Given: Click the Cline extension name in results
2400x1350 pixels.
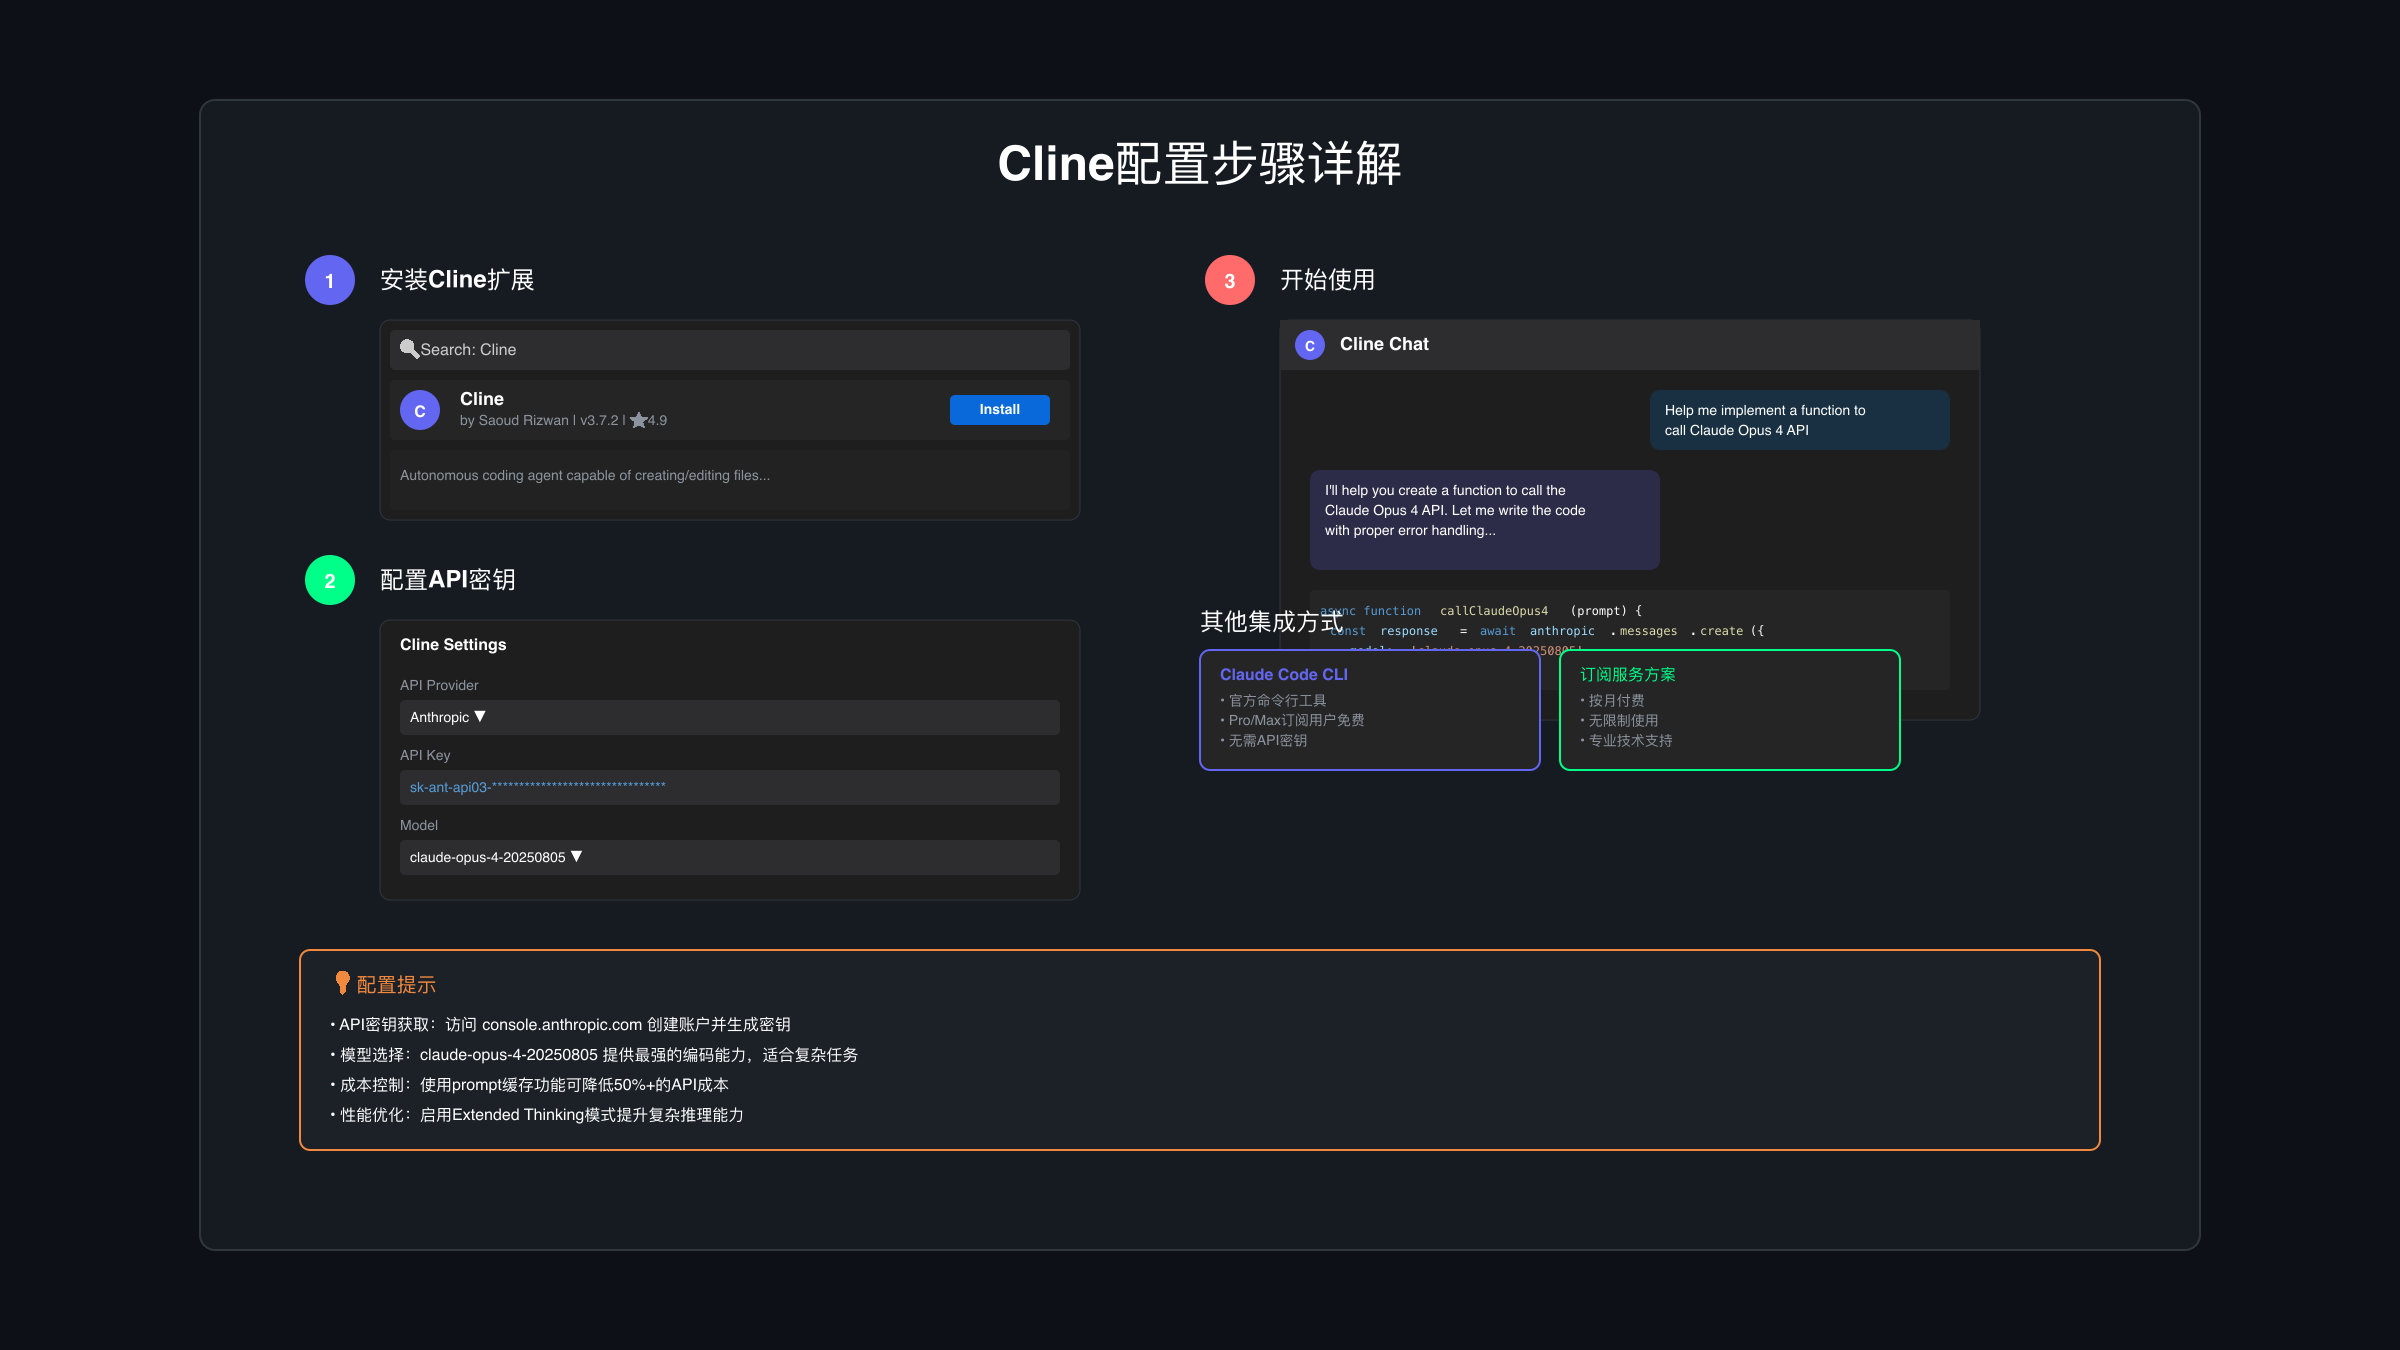Looking at the screenshot, I should pos(482,399).
